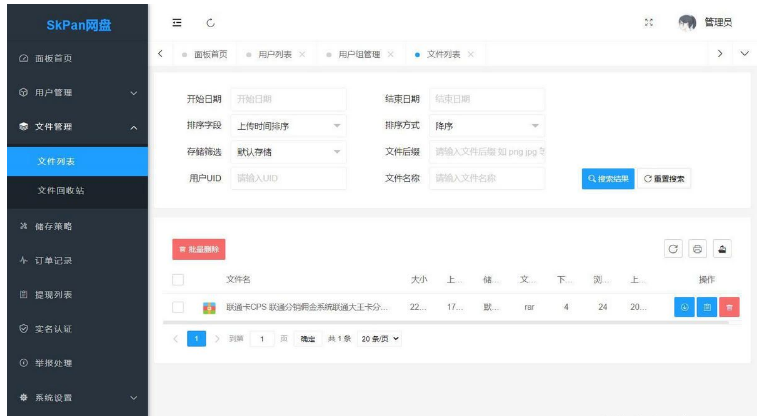Collapse the 文件管理 sidebar group

tap(77, 127)
